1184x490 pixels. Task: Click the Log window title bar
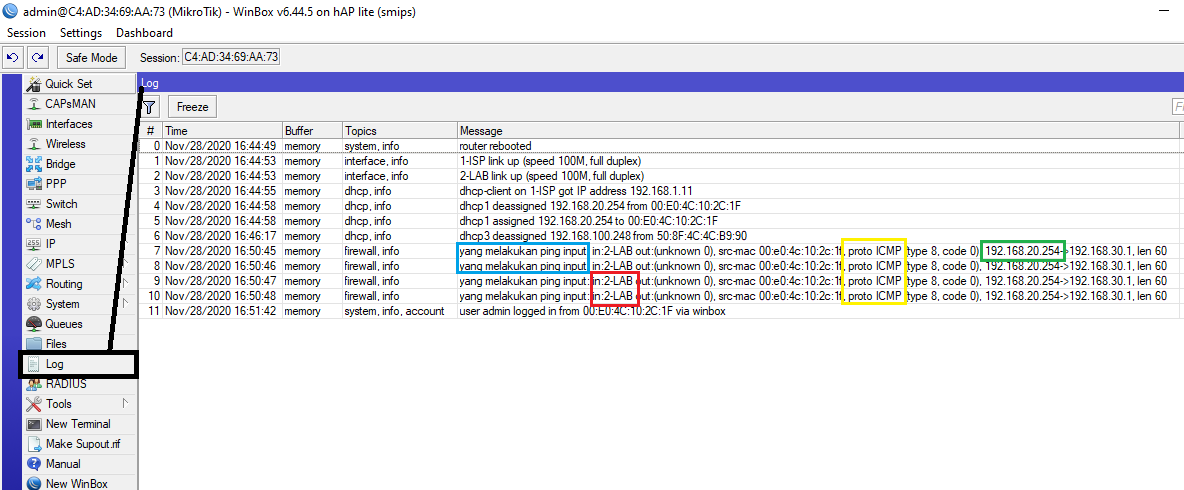pyautogui.click(x=661, y=83)
